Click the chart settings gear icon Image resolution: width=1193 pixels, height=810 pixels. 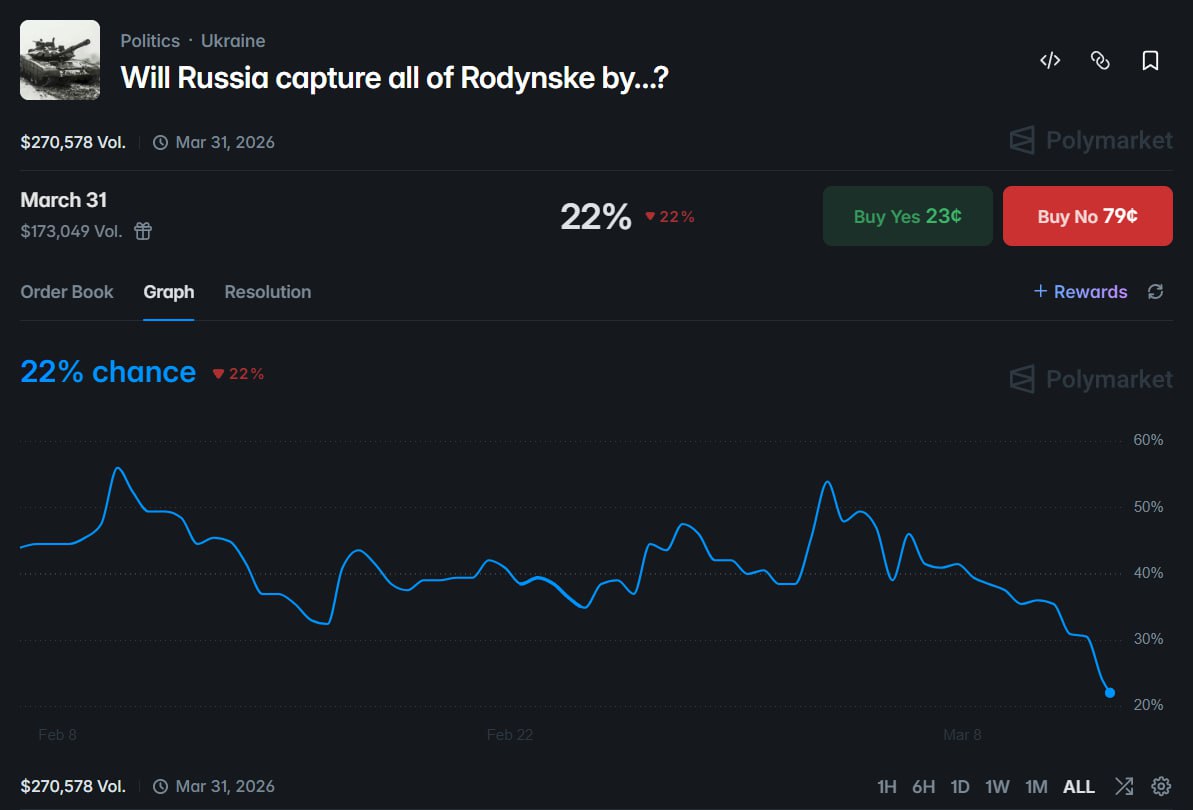[1161, 786]
